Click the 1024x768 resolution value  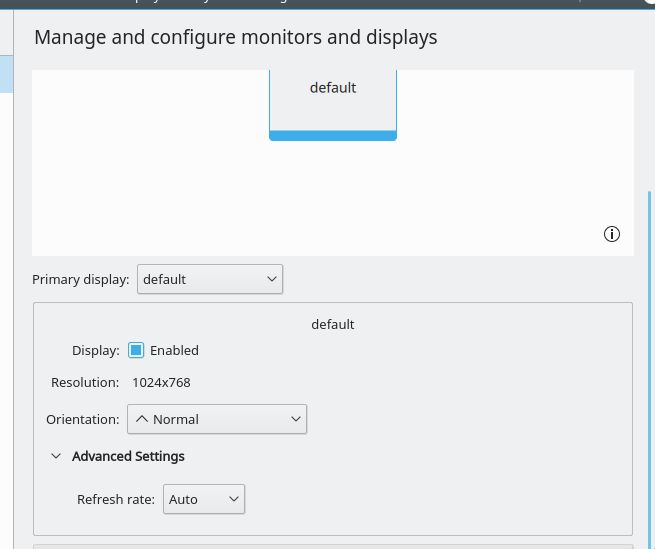(161, 383)
